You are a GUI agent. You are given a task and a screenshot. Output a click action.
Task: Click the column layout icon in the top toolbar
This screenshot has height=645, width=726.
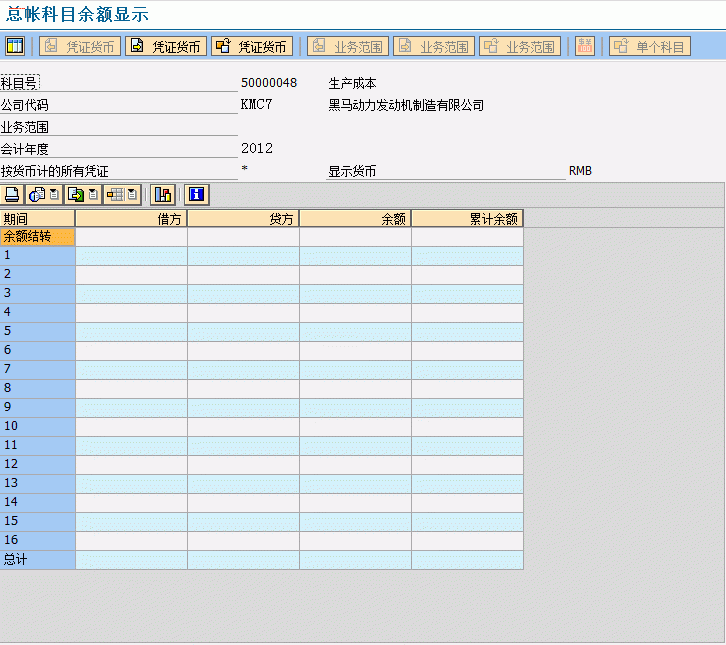click(14, 46)
